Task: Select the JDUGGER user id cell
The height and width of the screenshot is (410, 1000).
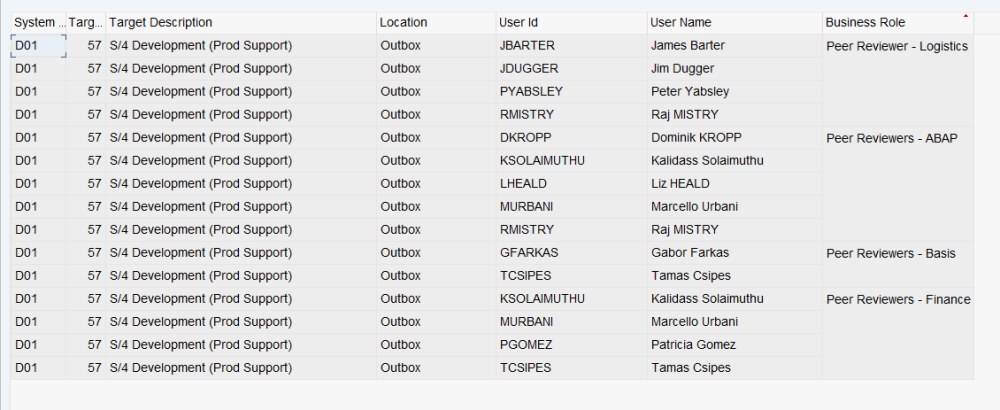Action: tap(529, 69)
